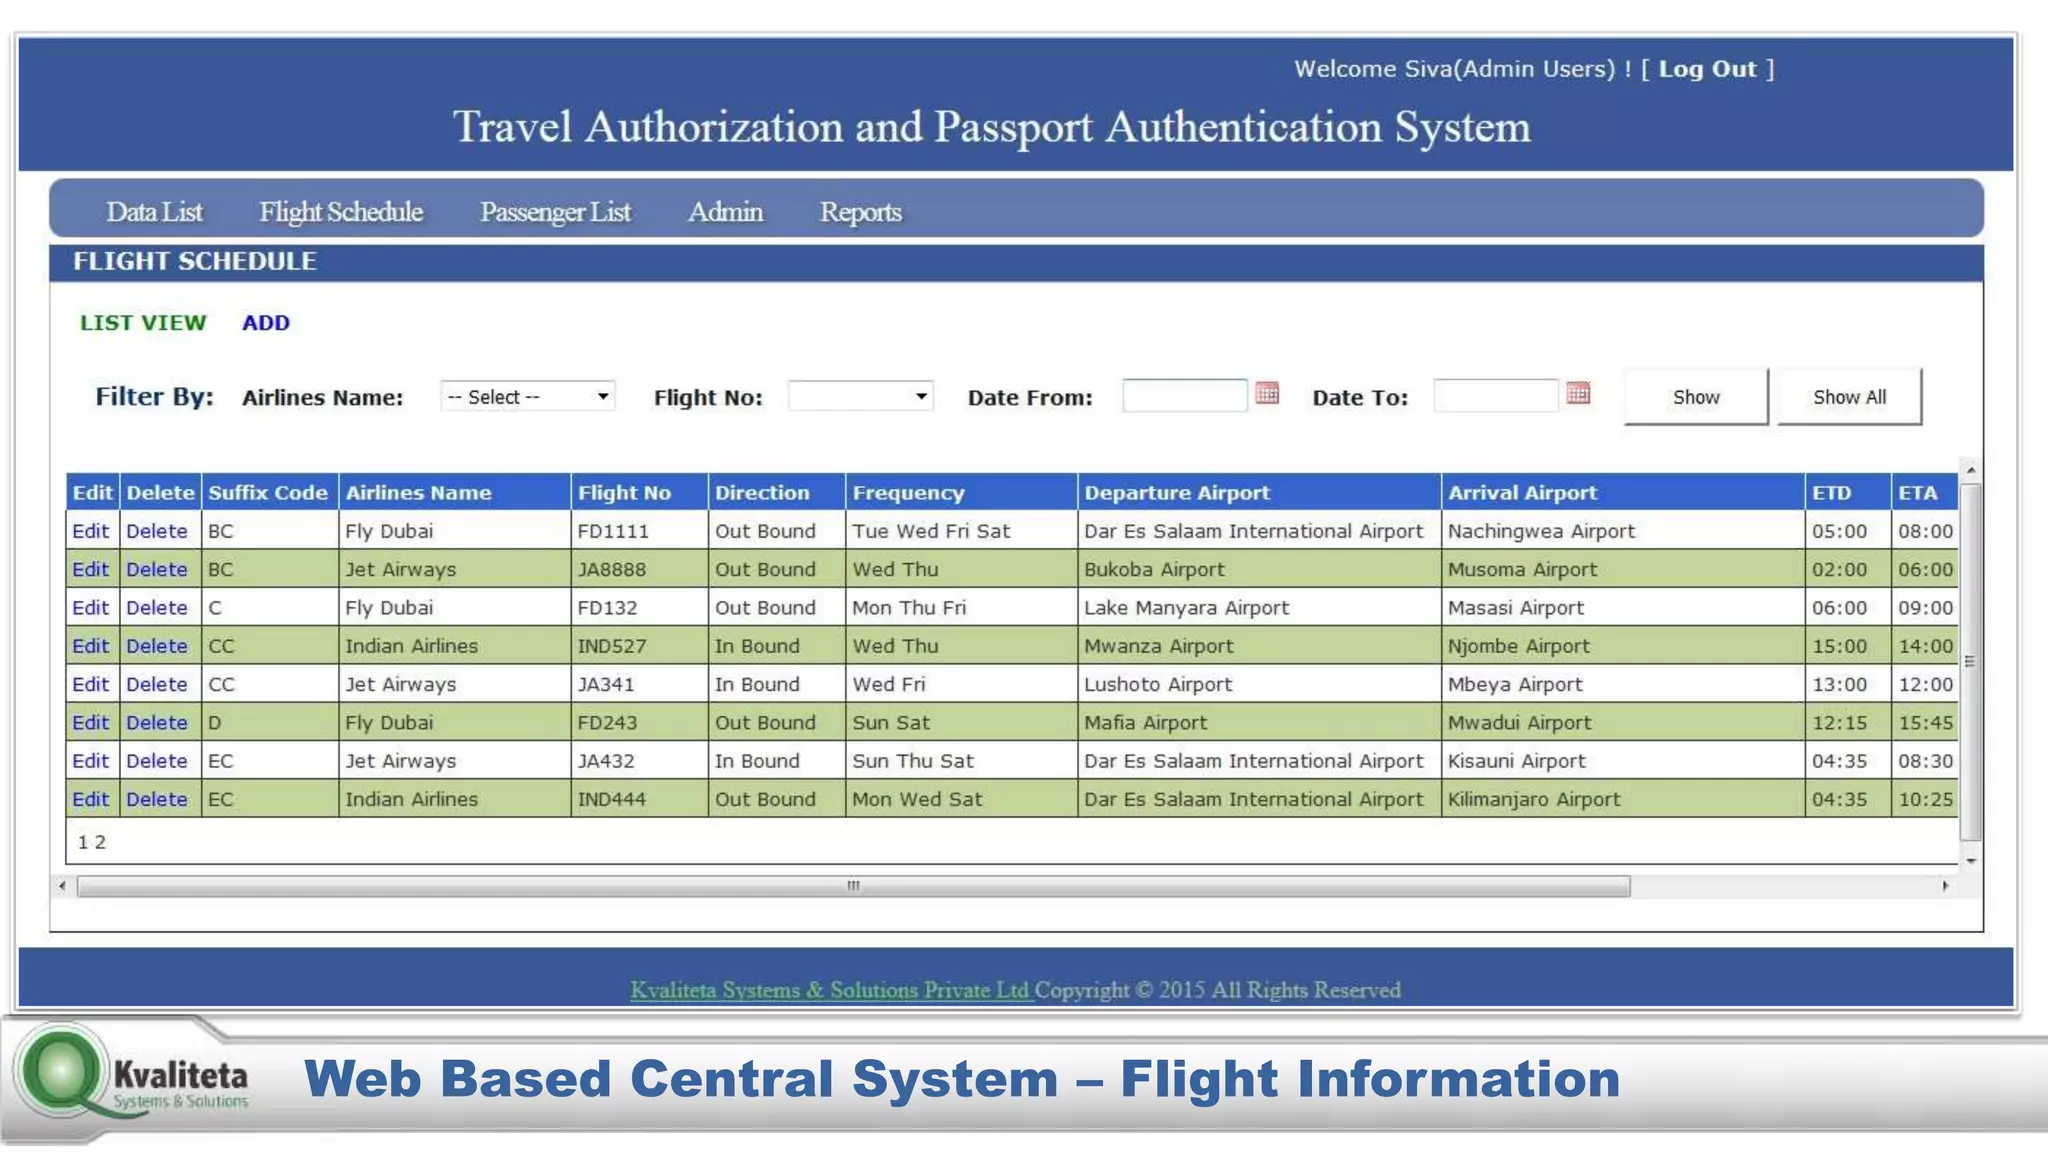Select the 10:25 ETA cell
Viewport: 2048px width, 1152px height.
point(1925,799)
